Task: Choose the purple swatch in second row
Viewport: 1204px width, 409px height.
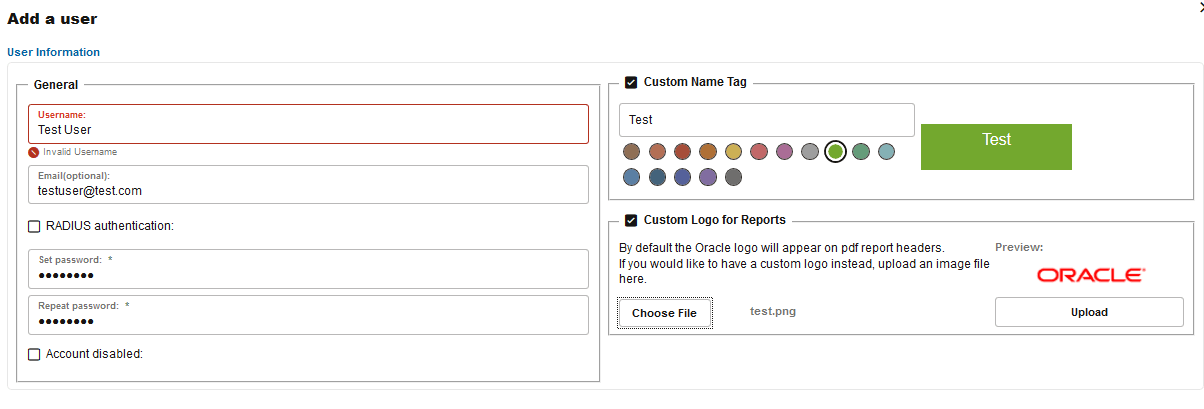Action: pos(708,177)
